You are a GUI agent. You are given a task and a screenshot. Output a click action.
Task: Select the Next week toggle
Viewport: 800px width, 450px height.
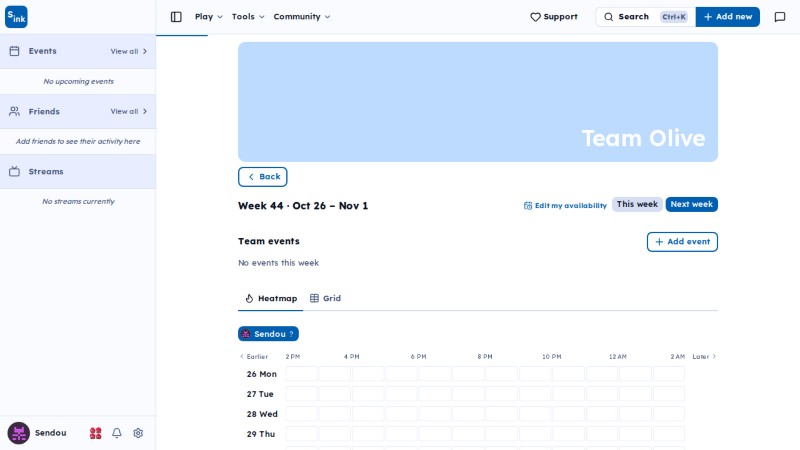(x=691, y=204)
